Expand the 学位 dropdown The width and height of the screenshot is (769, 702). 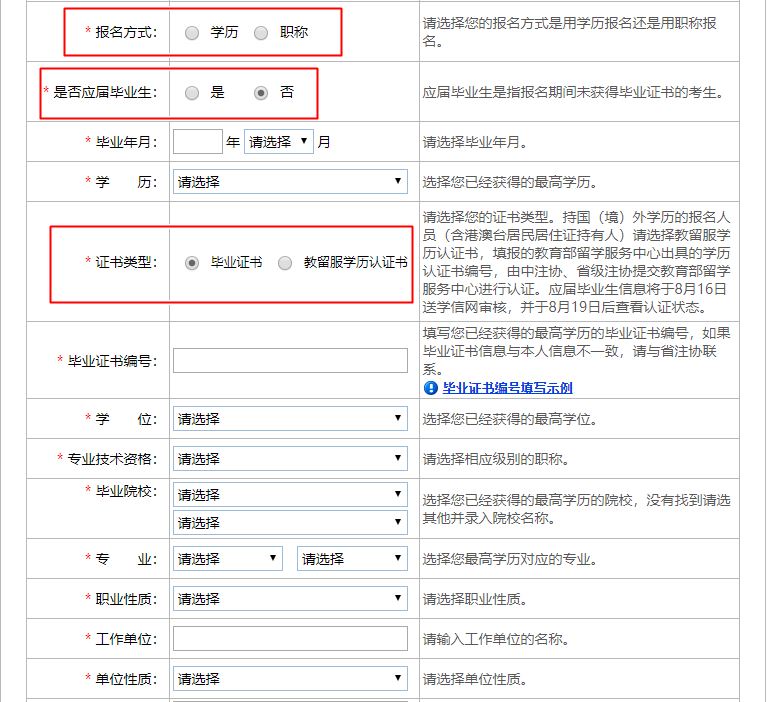tap(290, 419)
